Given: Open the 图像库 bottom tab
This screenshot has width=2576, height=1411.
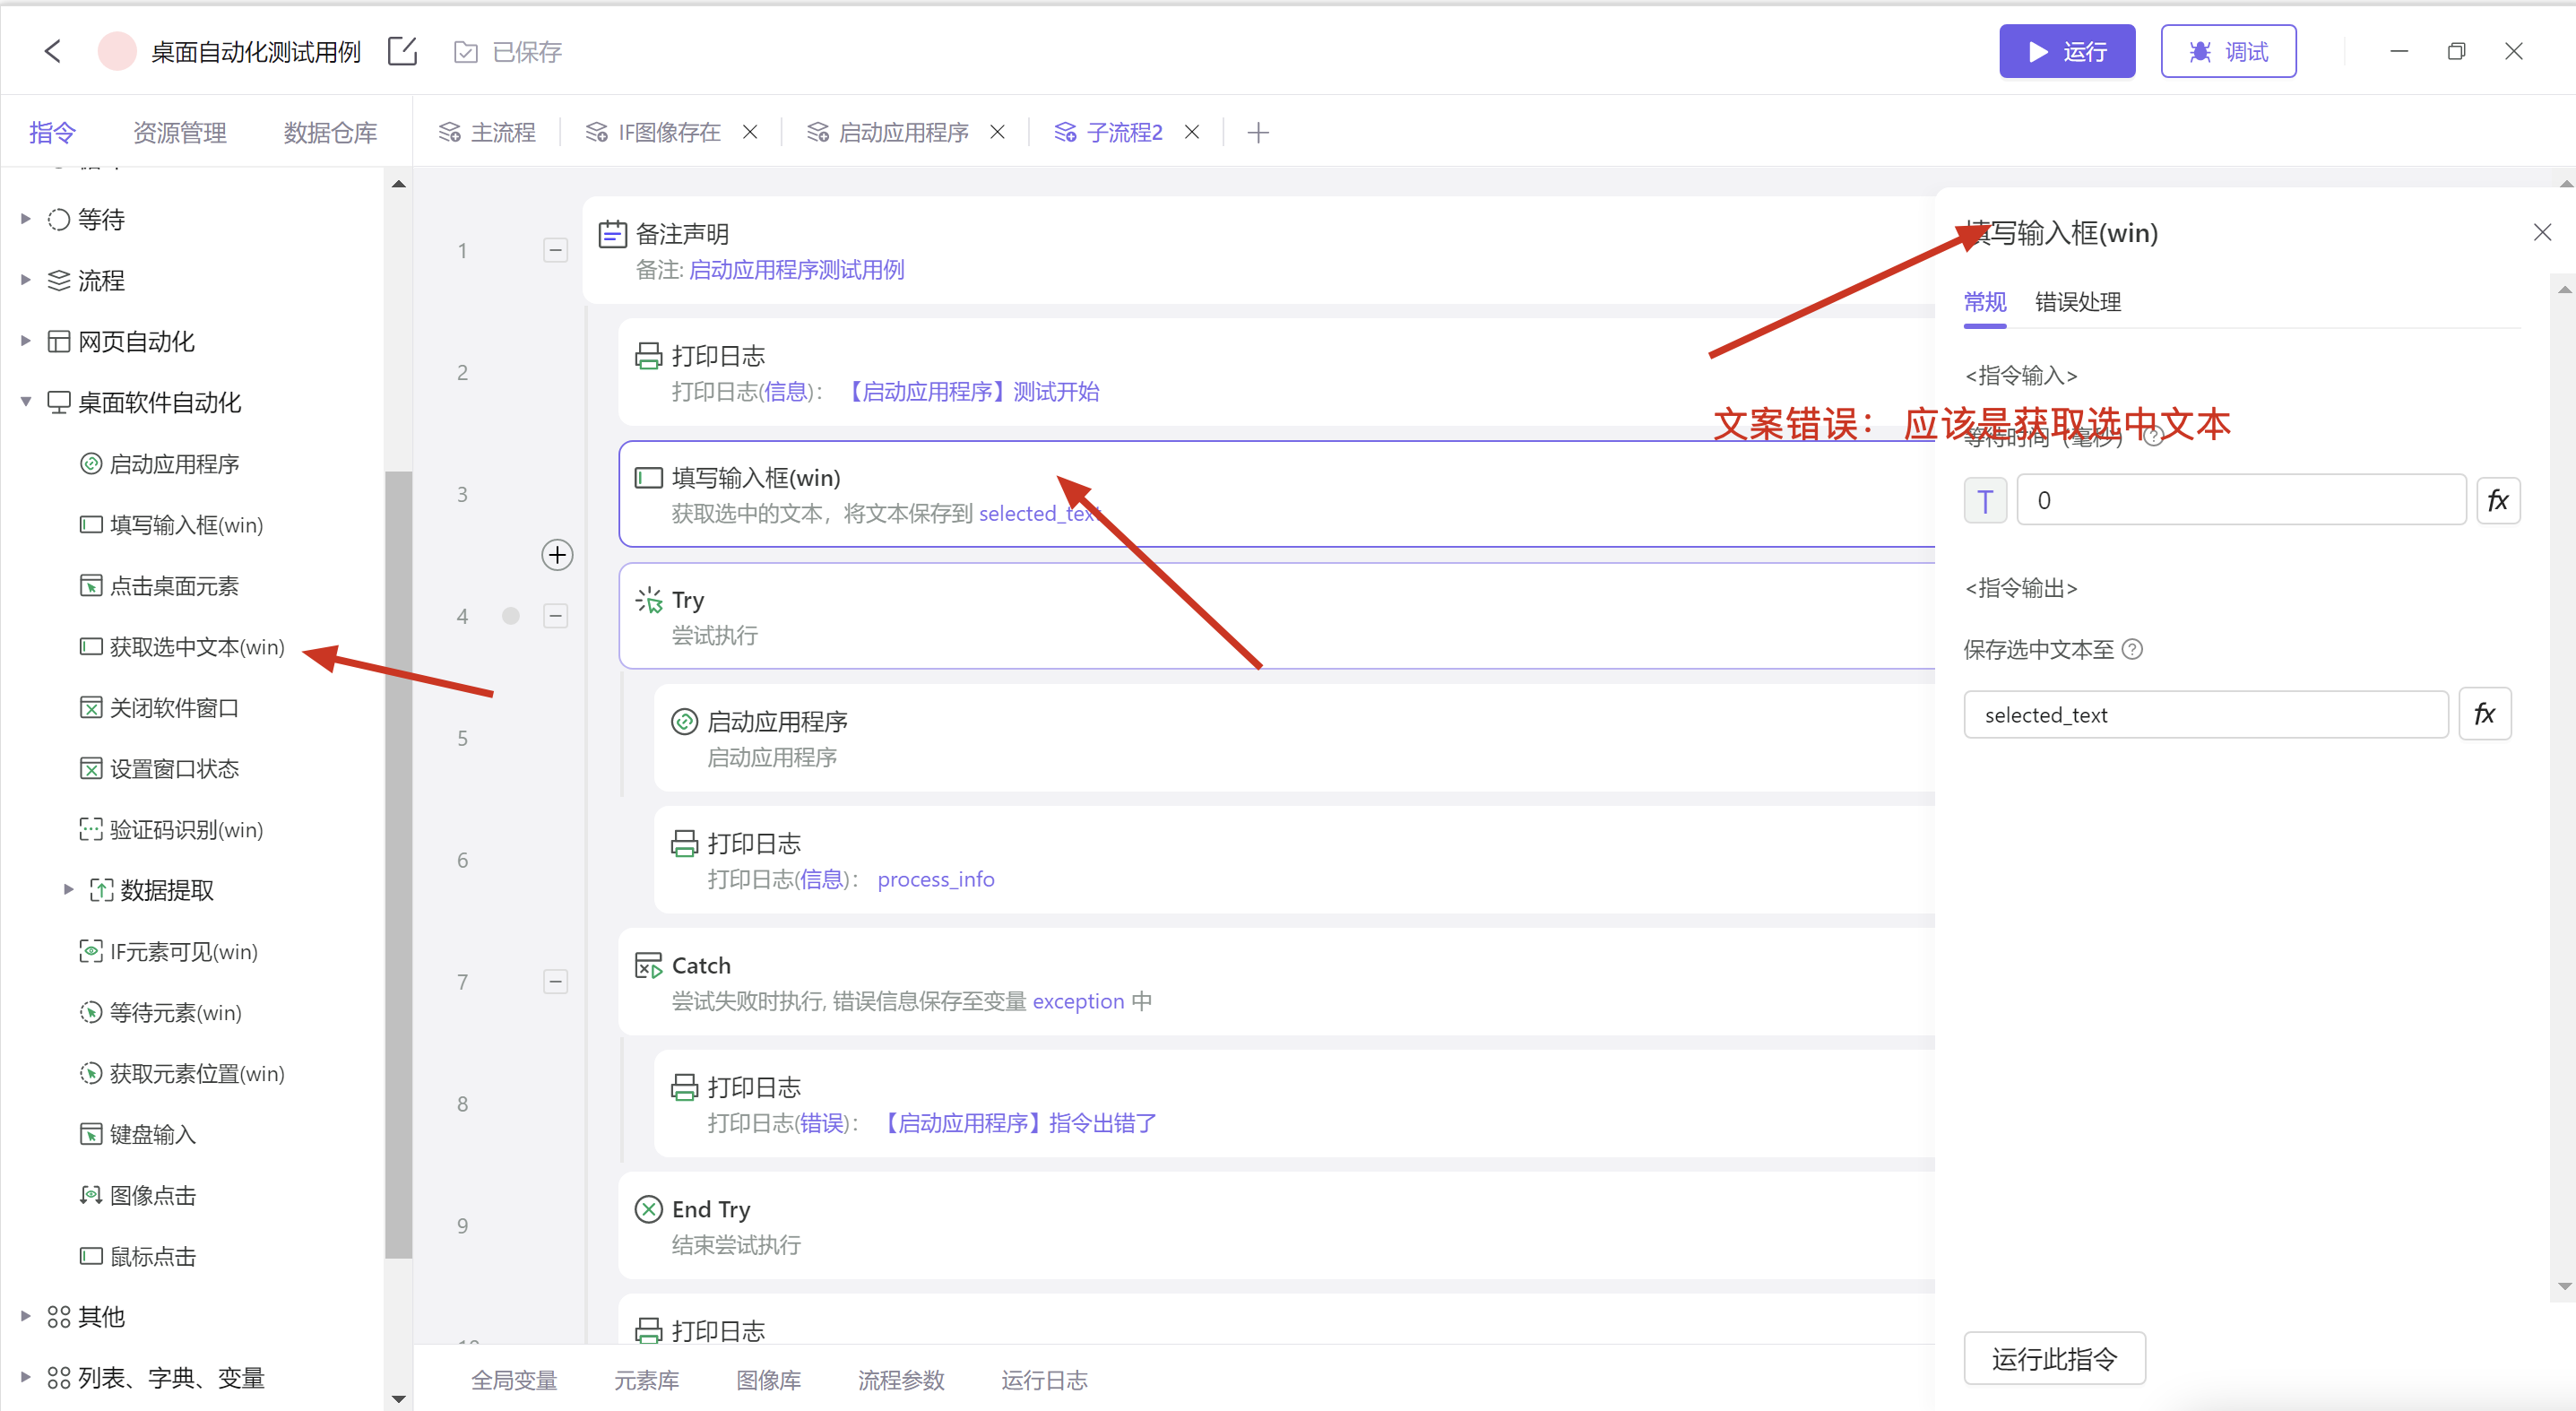Looking at the screenshot, I should pyautogui.click(x=768, y=1380).
